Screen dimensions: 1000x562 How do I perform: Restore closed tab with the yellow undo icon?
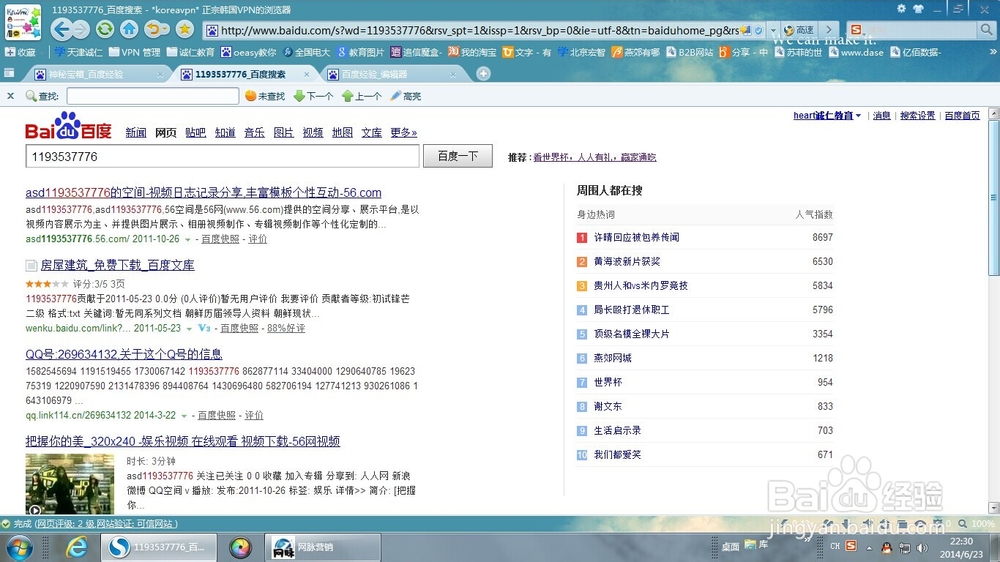pos(153,29)
